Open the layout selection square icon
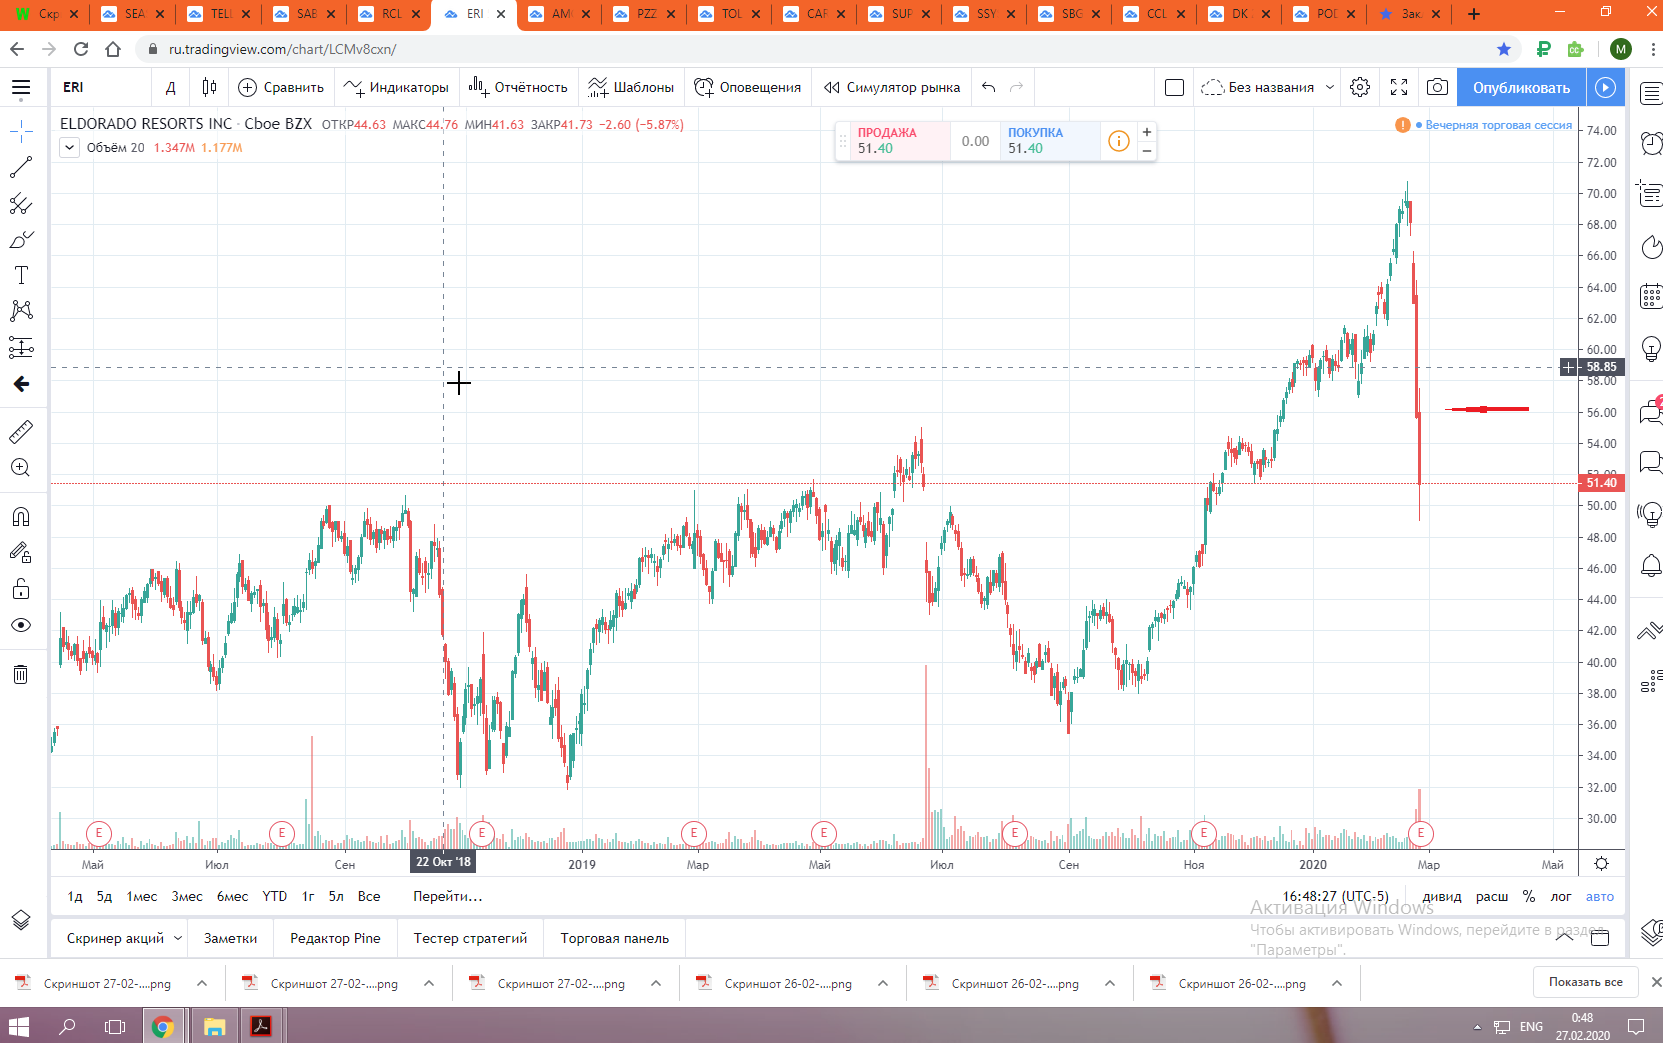The image size is (1663, 1043). [x=1175, y=88]
